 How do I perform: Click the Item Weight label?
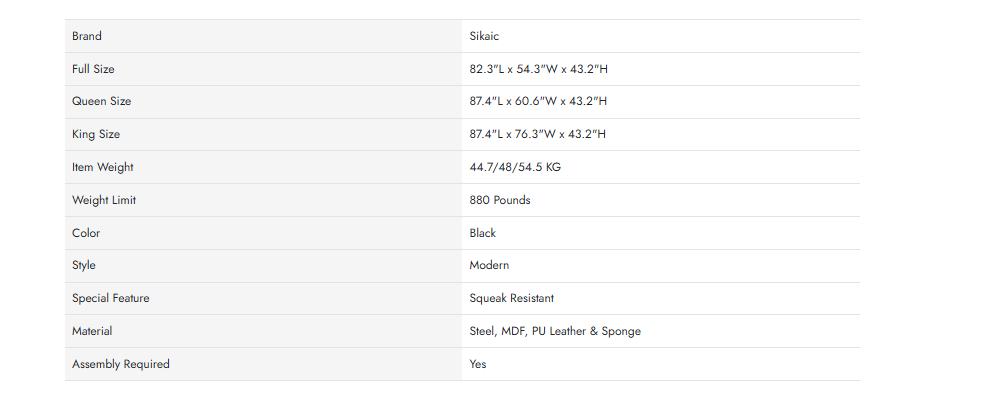[x=102, y=167]
